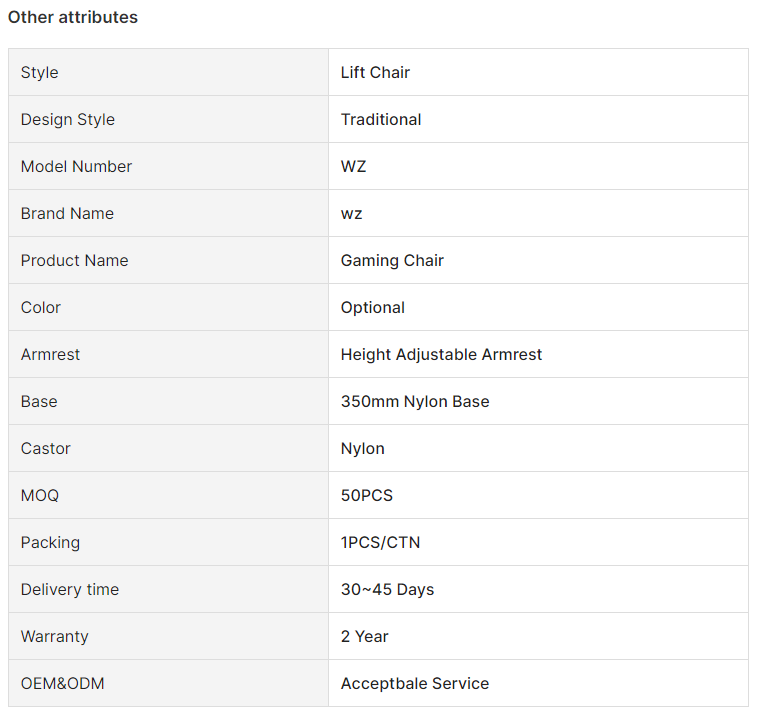Image resolution: width=758 pixels, height=719 pixels.
Task: Click the 'OEM&ODM' label cell
Action: coord(168,683)
